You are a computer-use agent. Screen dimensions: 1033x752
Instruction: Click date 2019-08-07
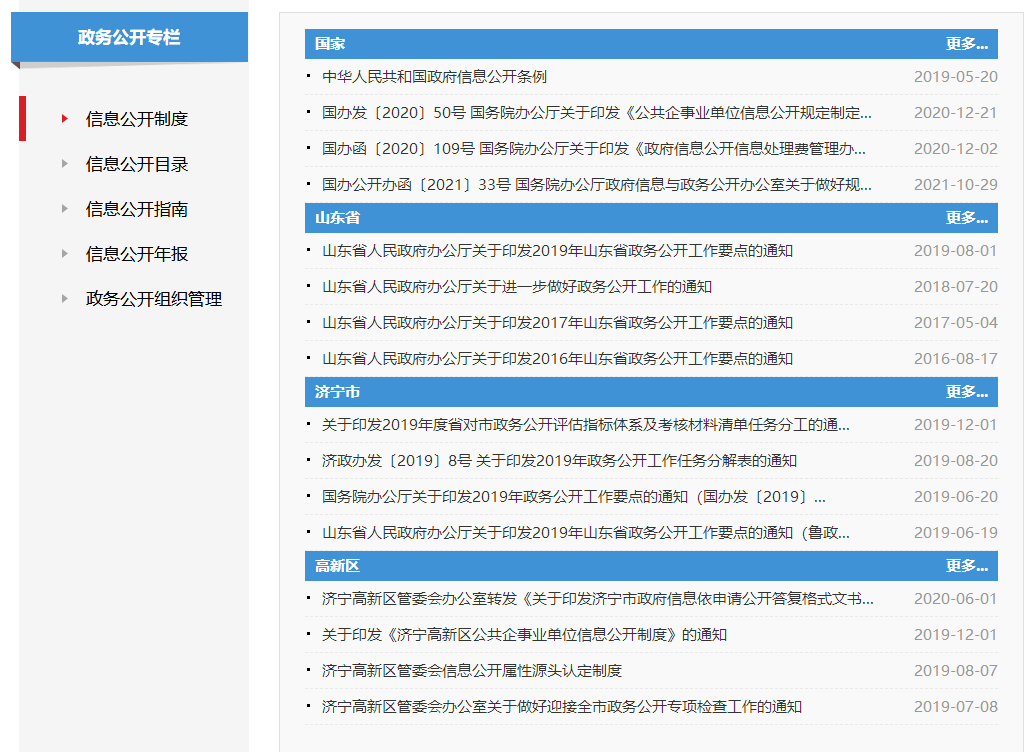pyautogui.click(x=956, y=671)
